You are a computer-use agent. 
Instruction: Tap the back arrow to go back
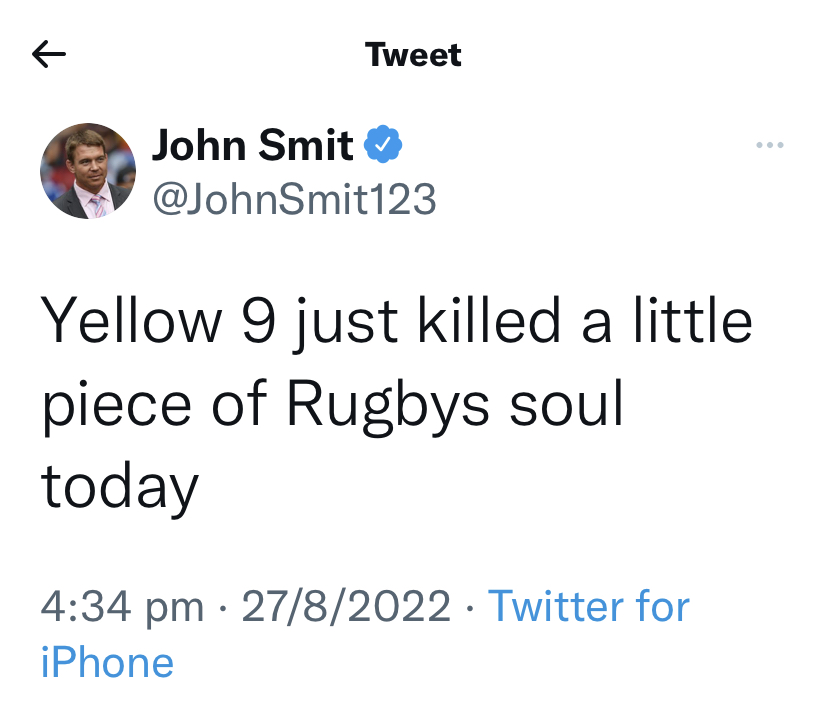click(48, 54)
